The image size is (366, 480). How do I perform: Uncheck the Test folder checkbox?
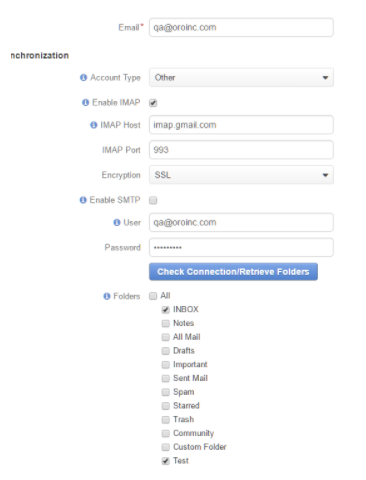point(166,461)
